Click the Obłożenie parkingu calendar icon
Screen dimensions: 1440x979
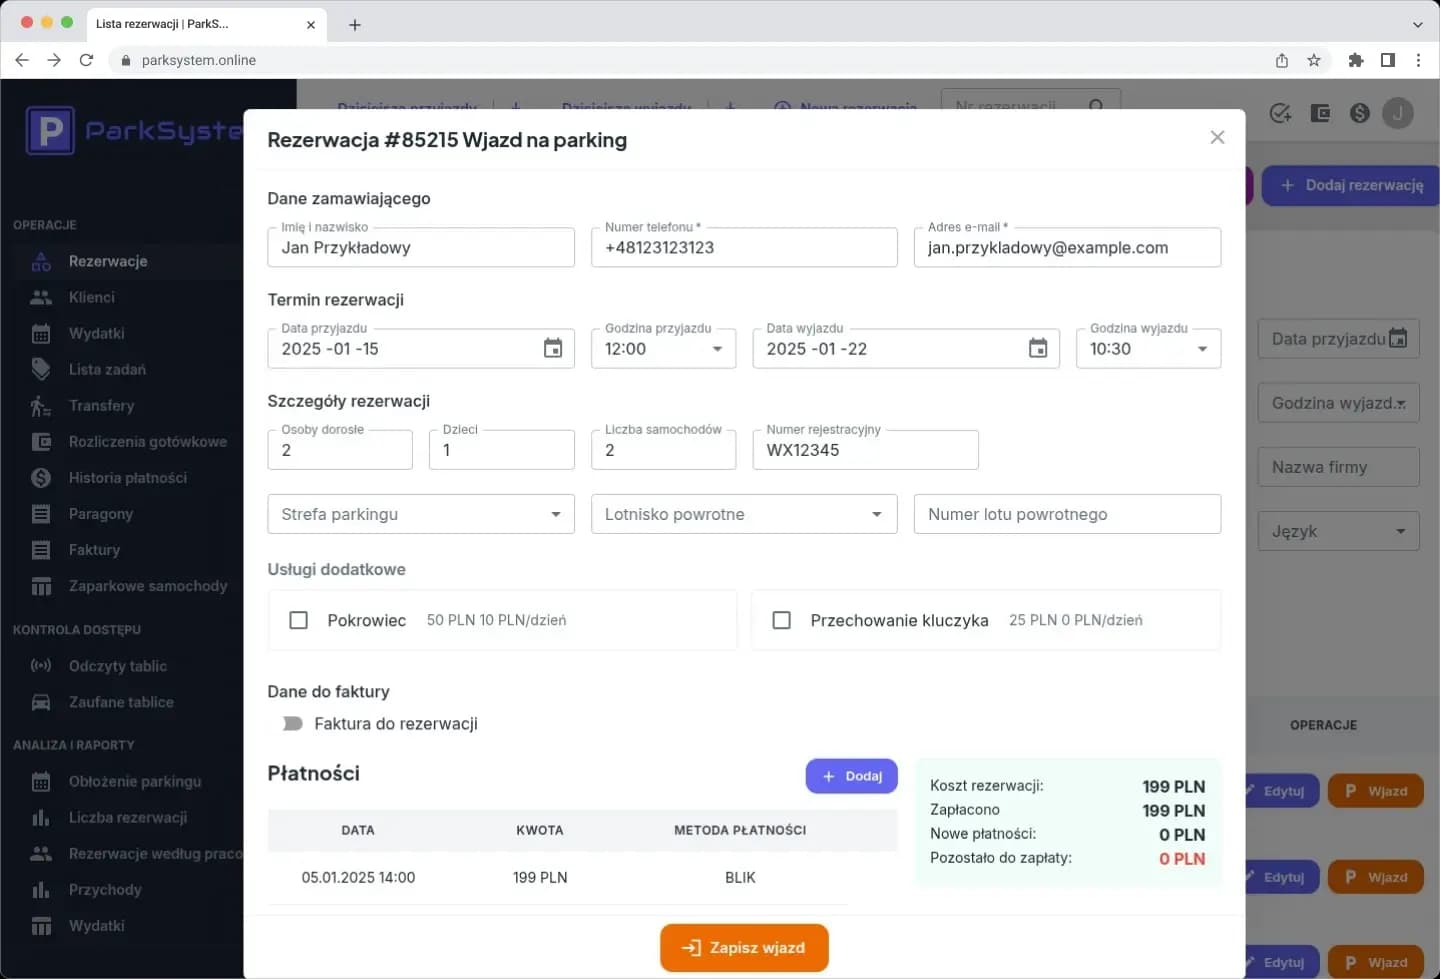[x=41, y=781]
